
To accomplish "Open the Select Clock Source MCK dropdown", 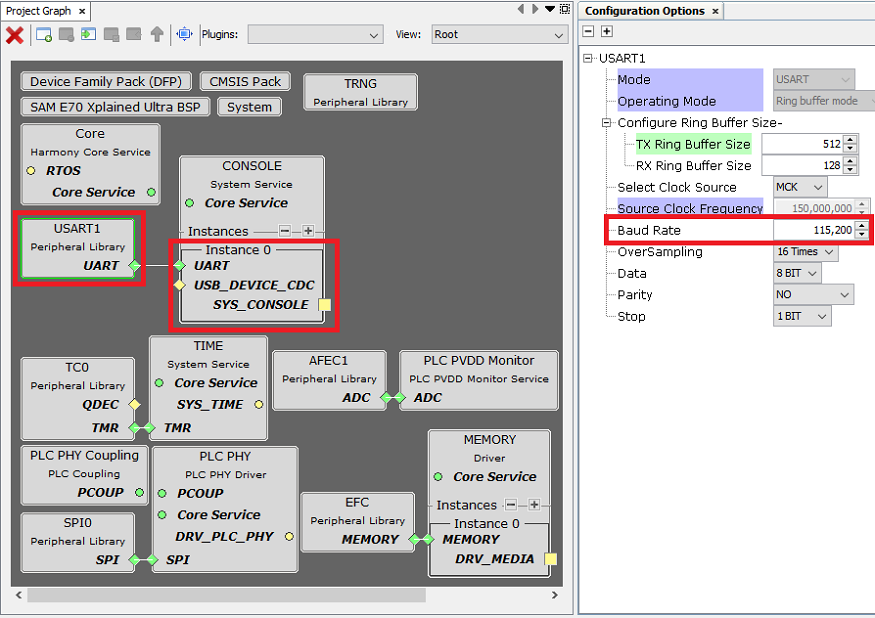I will (x=800, y=187).
